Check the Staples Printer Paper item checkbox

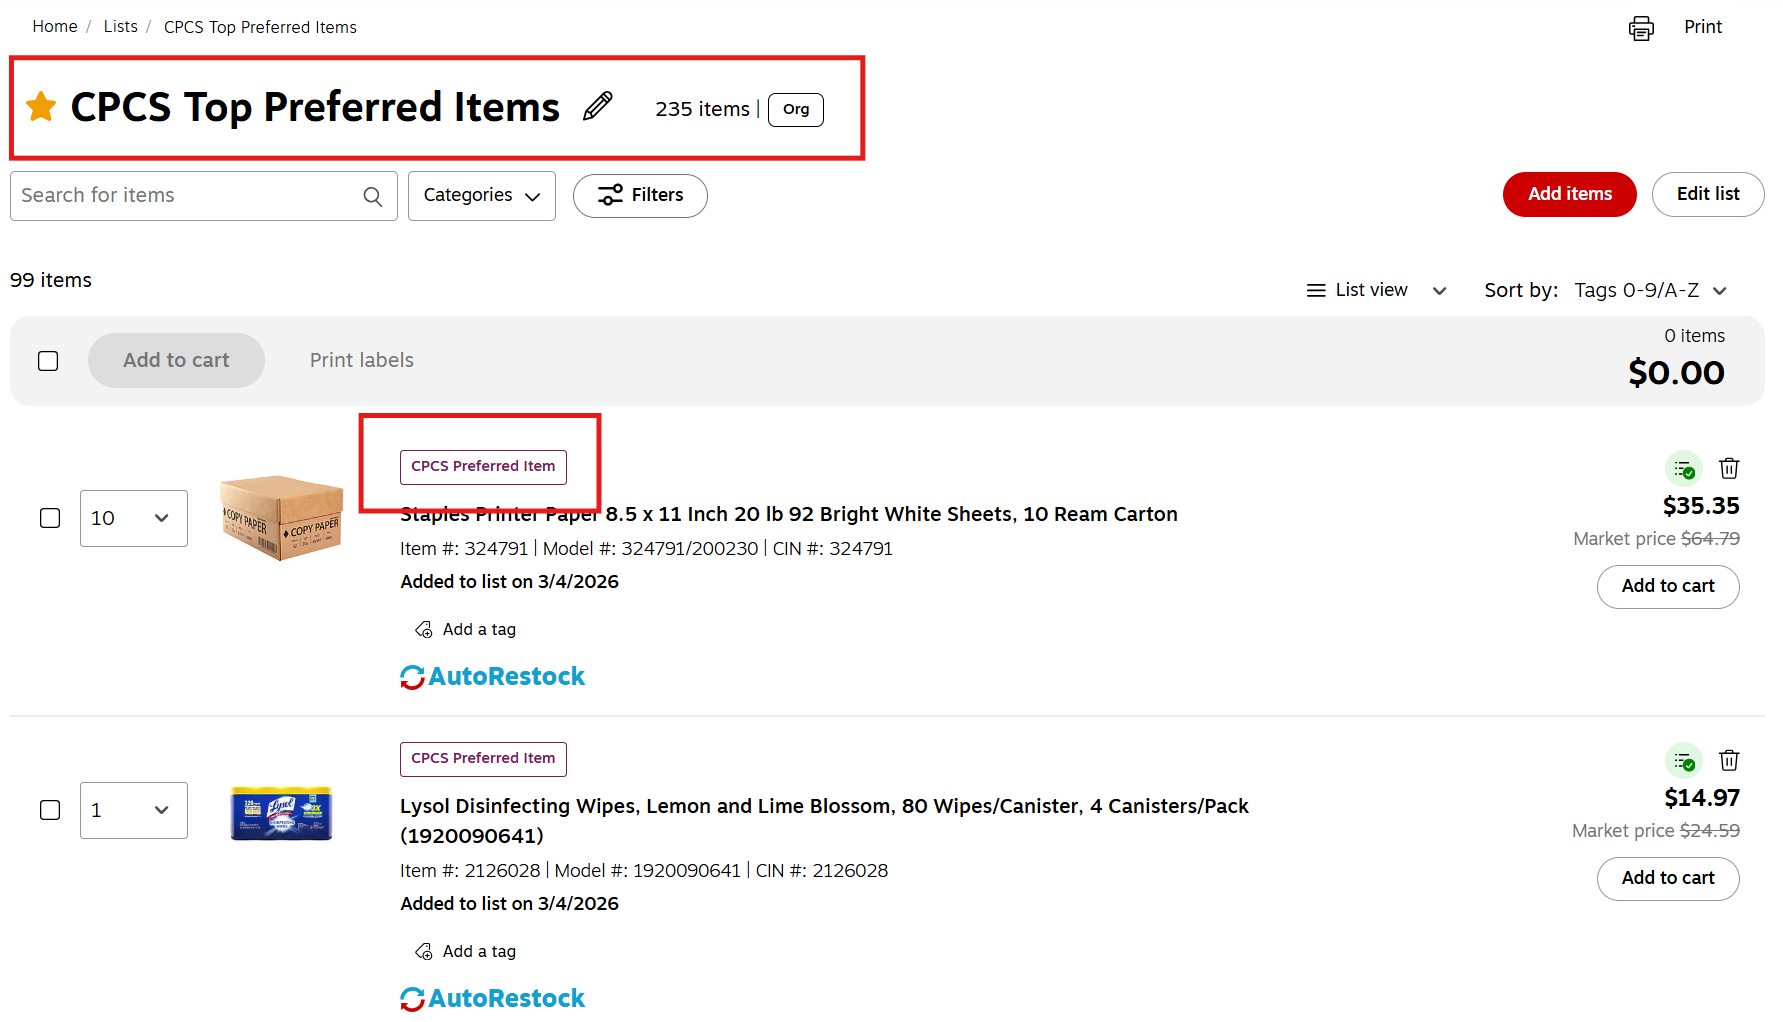pos(50,518)
